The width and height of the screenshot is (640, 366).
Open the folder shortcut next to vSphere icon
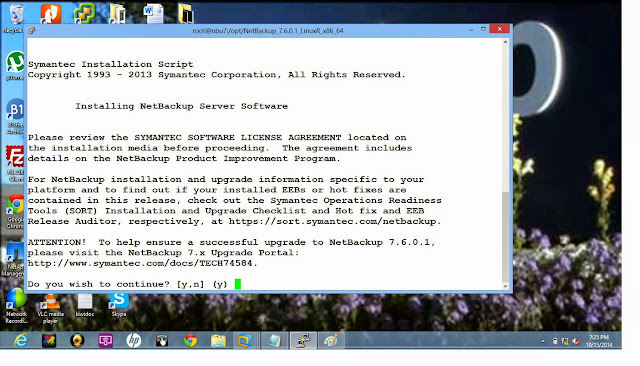tap(117, 14)
